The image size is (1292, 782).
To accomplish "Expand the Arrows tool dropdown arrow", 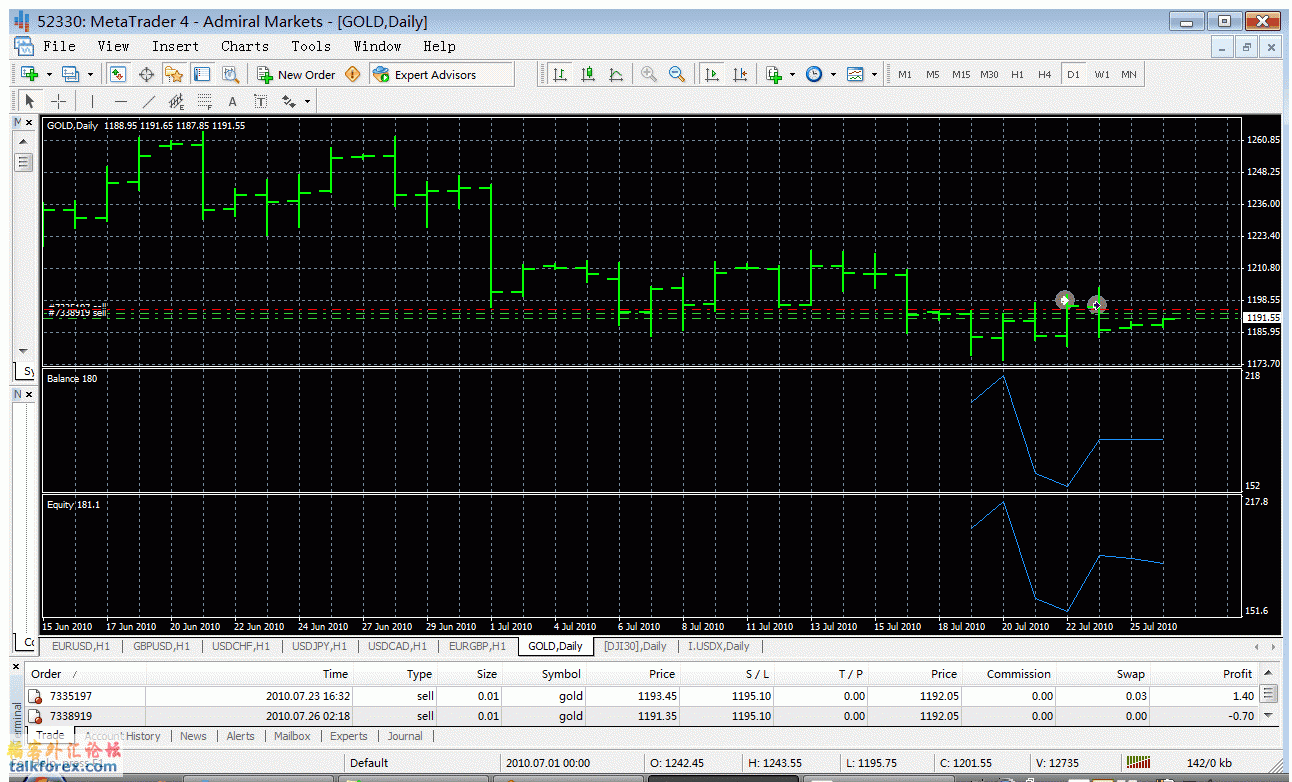I will click(x=307, y=101).
